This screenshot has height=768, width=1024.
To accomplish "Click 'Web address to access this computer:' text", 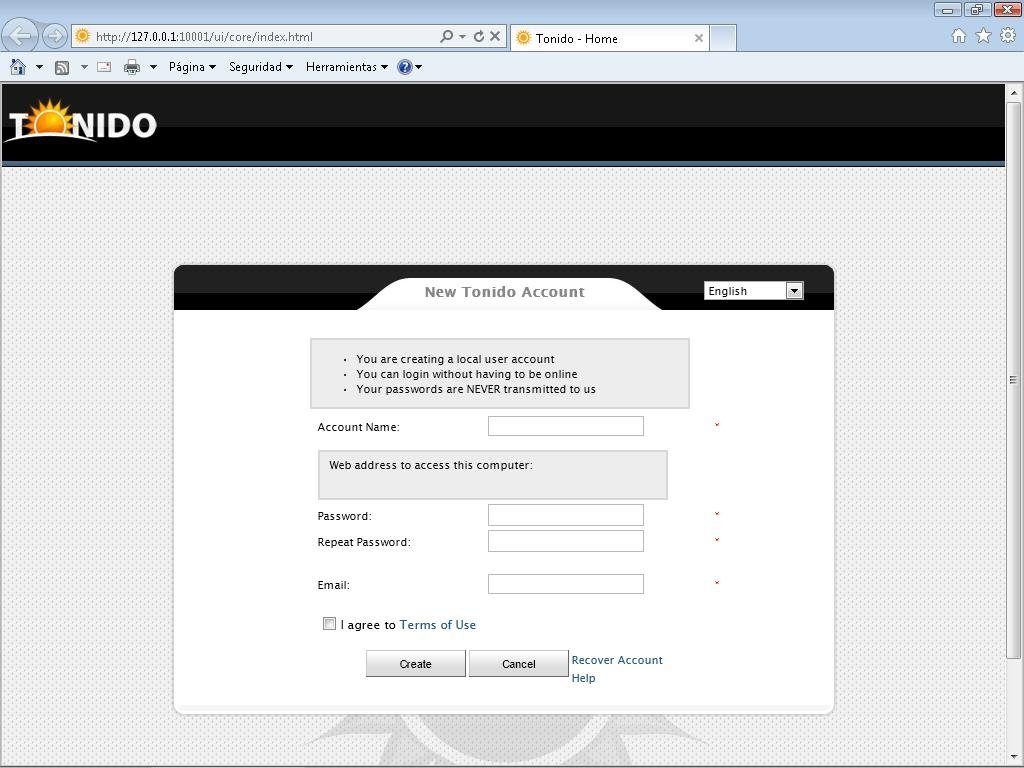I will tap(431, 465).
